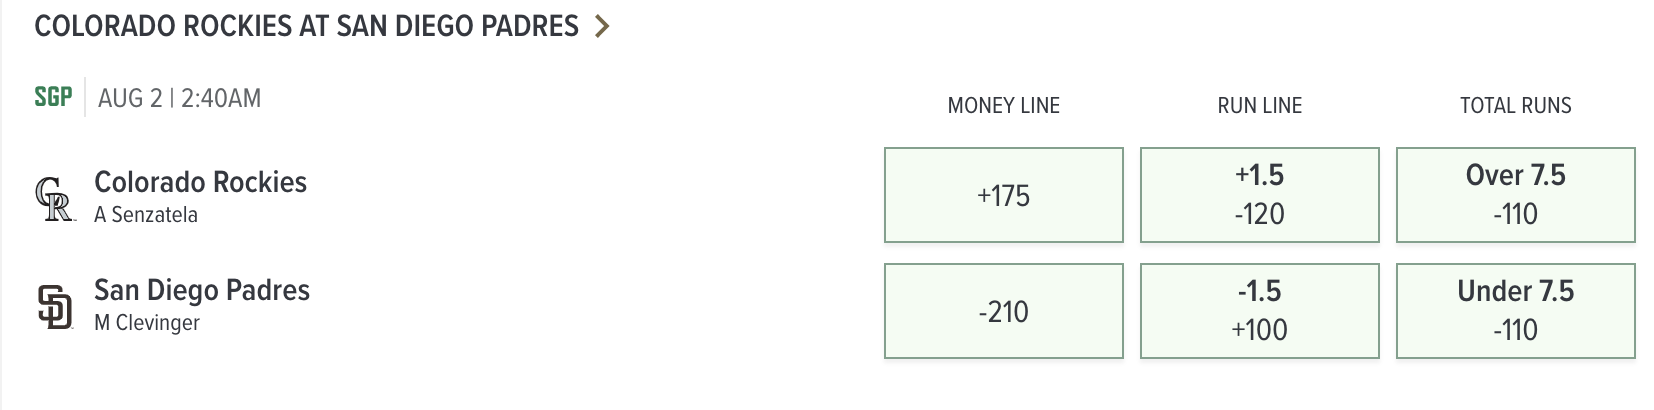The width and height of the screenshot is (1654, 410).
Task: Click the San Diego Padres team name
Action: point(202,290)
